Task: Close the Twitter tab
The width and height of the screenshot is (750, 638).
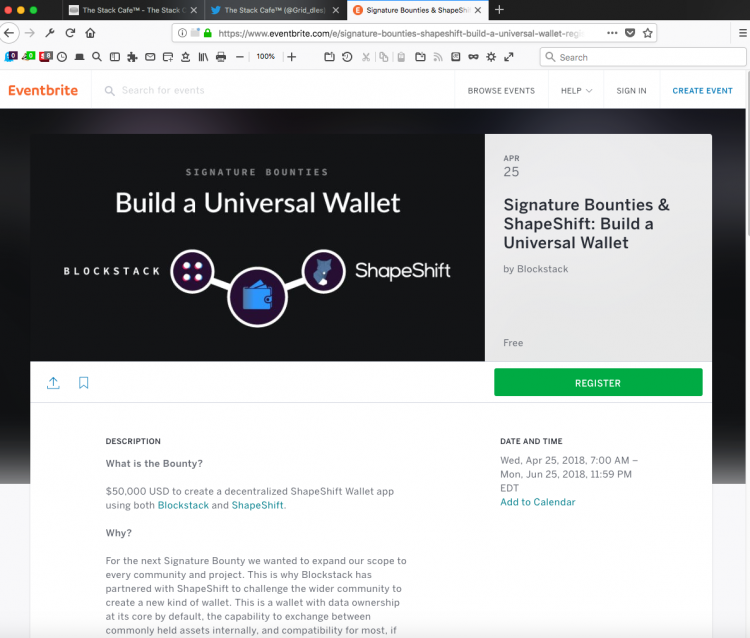Action: pyautogui.click(x=336, y=10)
